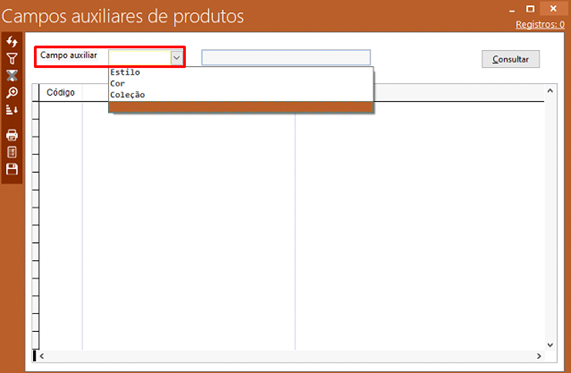Click the Consultar button
The width and height of the screenshot is (571, 373).
pyautogui.click(x=511, y=59)
